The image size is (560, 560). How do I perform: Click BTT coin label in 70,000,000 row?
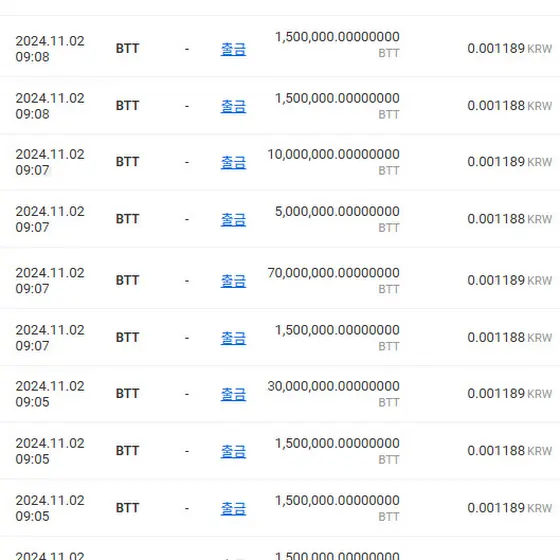click(128, 280)
